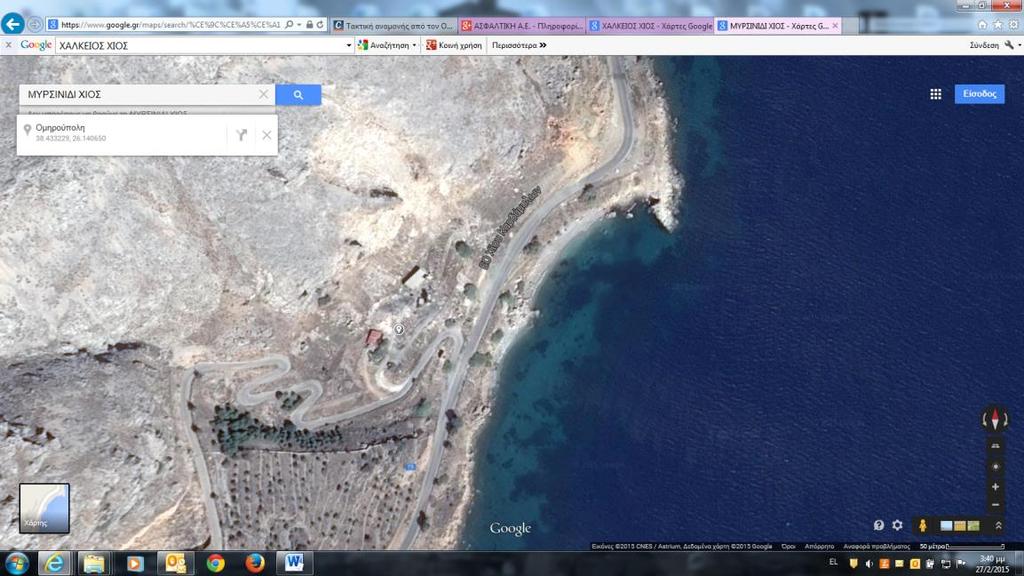Click the Αναζήτηση toolbar button

(384, 45)
